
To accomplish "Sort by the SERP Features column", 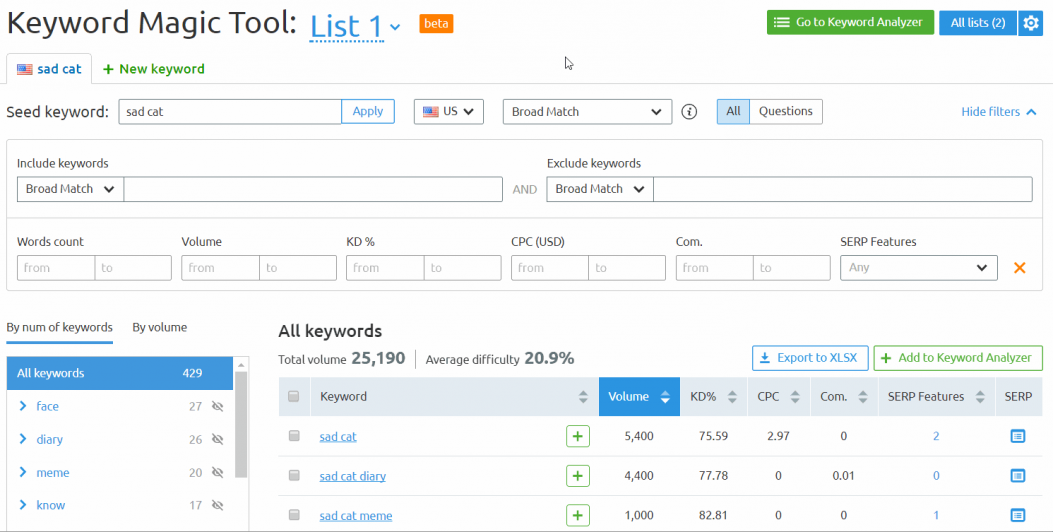I will [980, 397].
